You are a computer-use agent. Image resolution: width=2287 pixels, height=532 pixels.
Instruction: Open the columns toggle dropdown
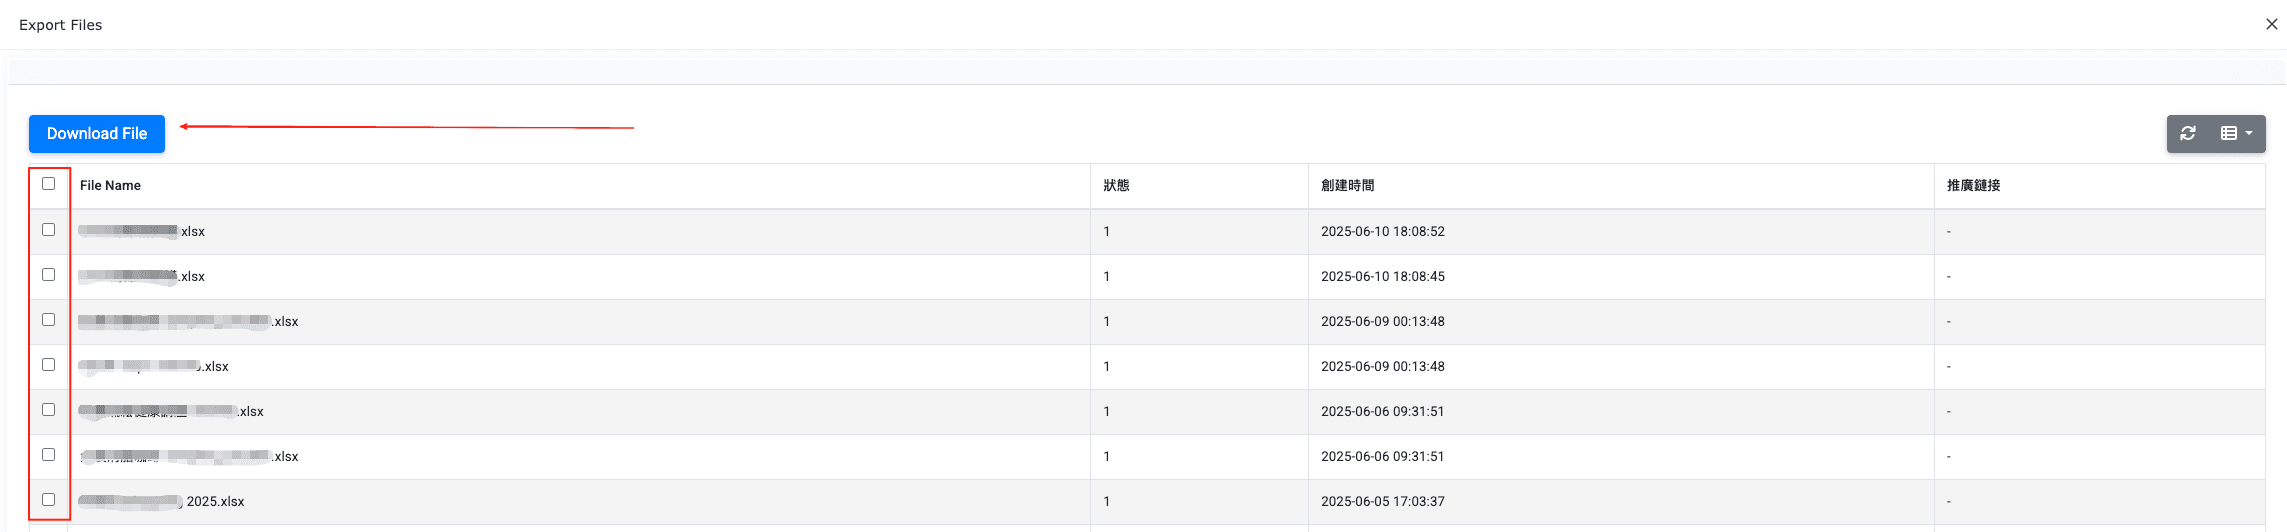[x=2236, y=134]
